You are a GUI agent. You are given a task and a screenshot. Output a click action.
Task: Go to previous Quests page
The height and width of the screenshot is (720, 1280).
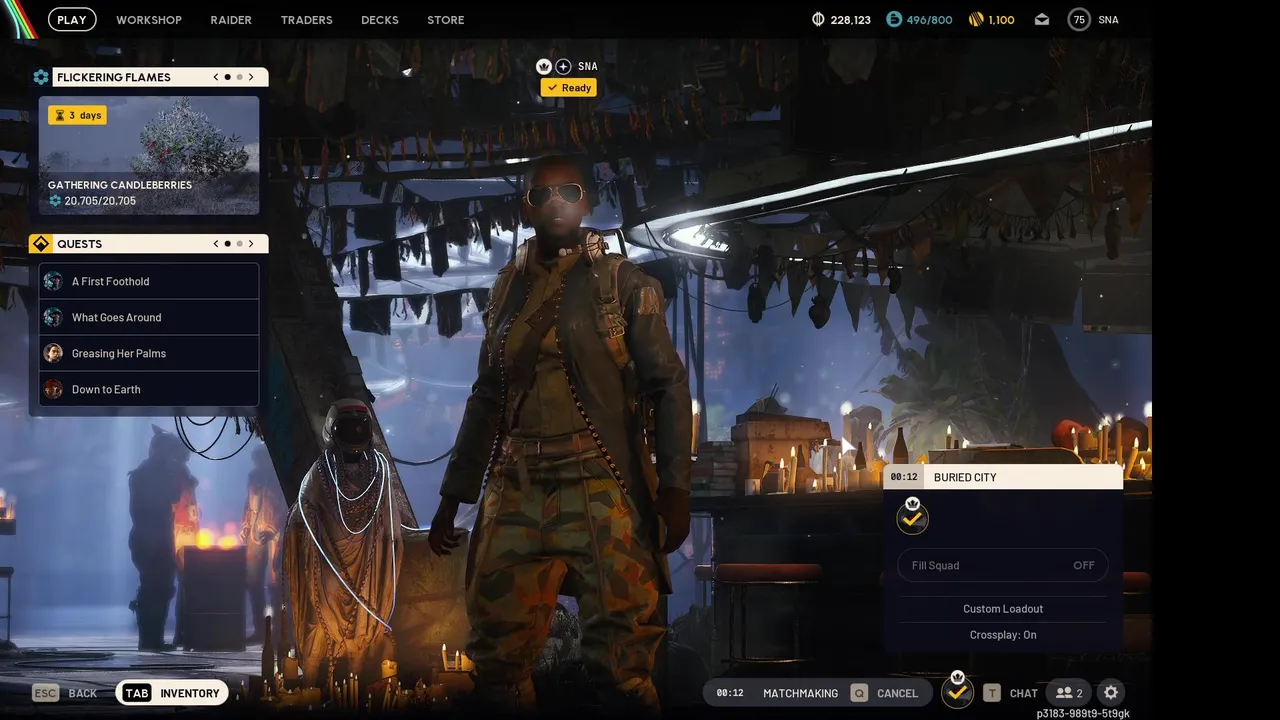click(x=216, y=244)
